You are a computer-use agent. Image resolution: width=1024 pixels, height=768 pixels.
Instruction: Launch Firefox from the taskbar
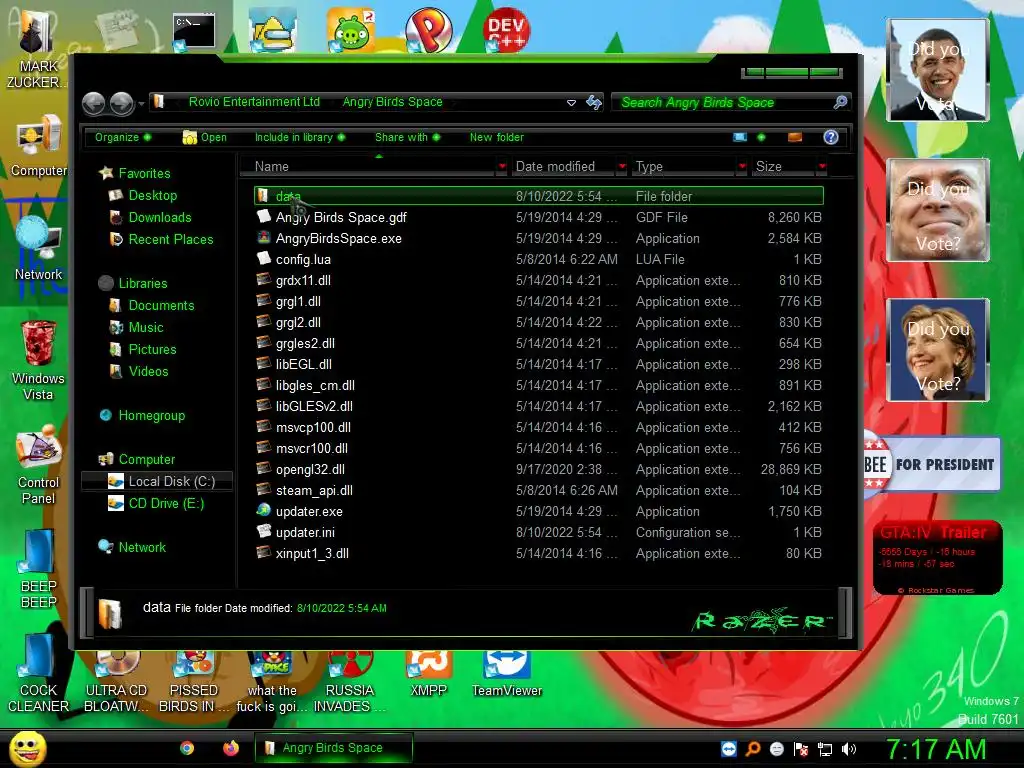click(x=231, y=748)
